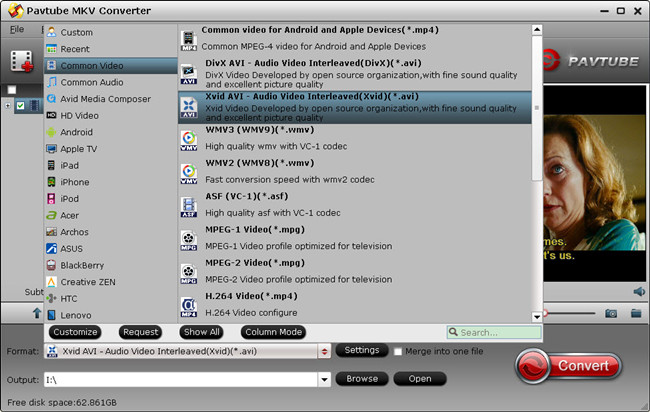Click the add video file icon
Viewport: 650px width, 412px height.
click(x=22, y=61)
